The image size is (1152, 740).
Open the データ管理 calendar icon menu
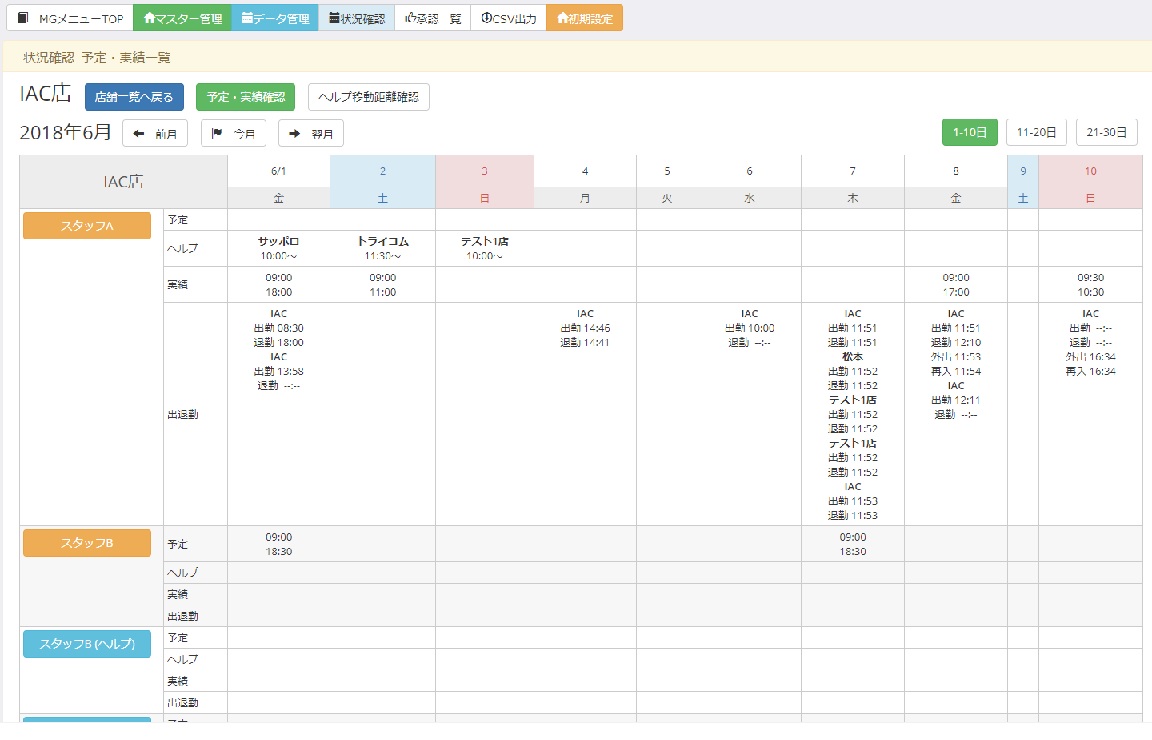click(247, 18)
